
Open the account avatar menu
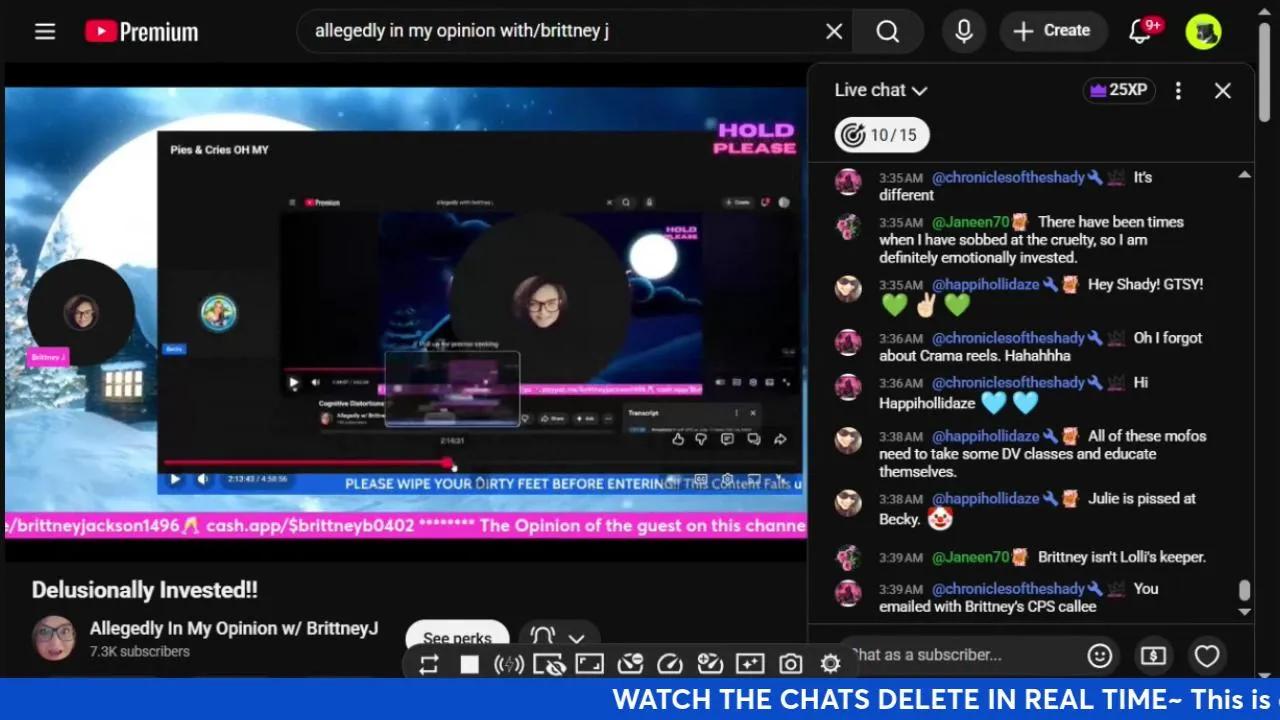(1204, 31)
